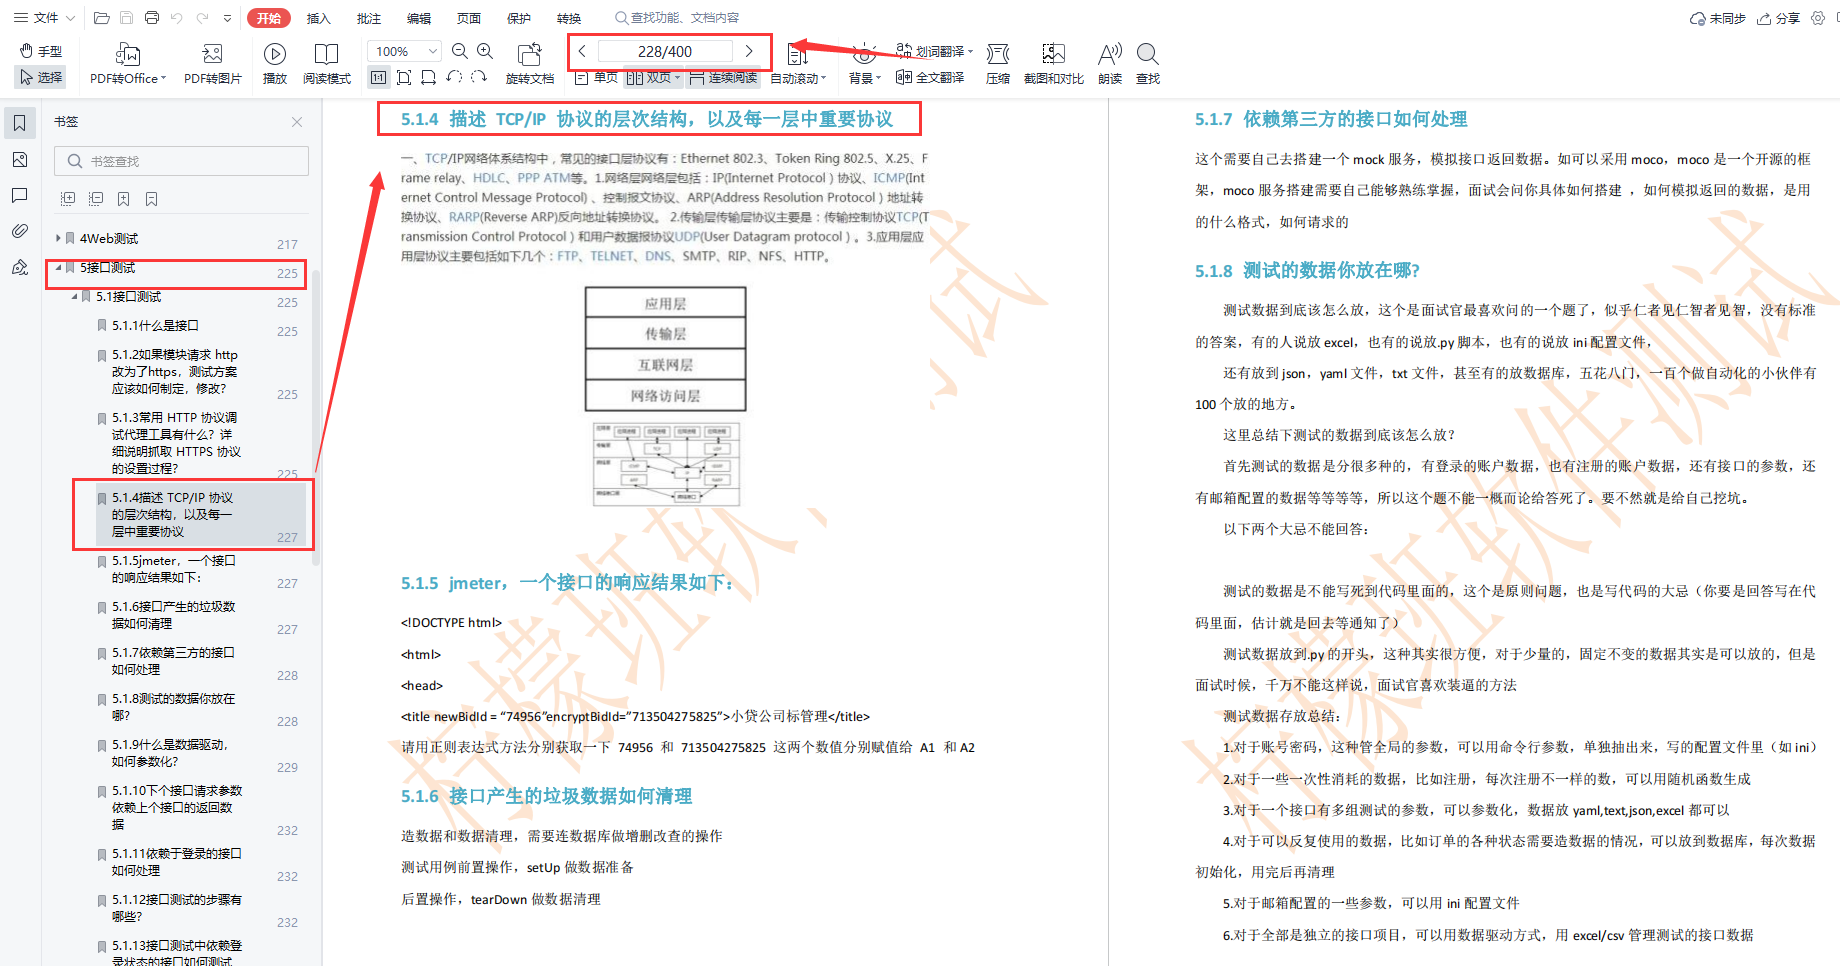Viewport: 1840px width, 966px height.
Task: Switch to the 保护 protect tab
Action: tap(519, 18)
